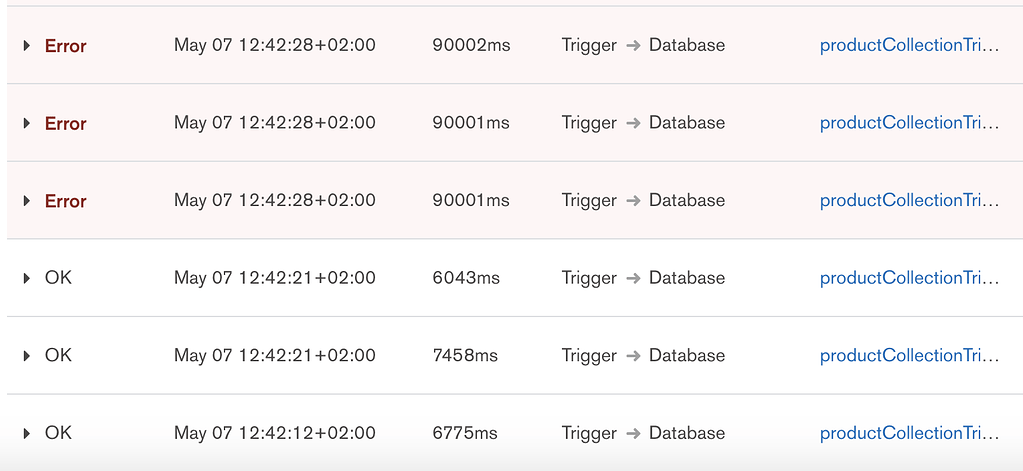Click the 6043ms duration value
The height and width of the screenshot is (471, 1023).
tap(466, 278)
